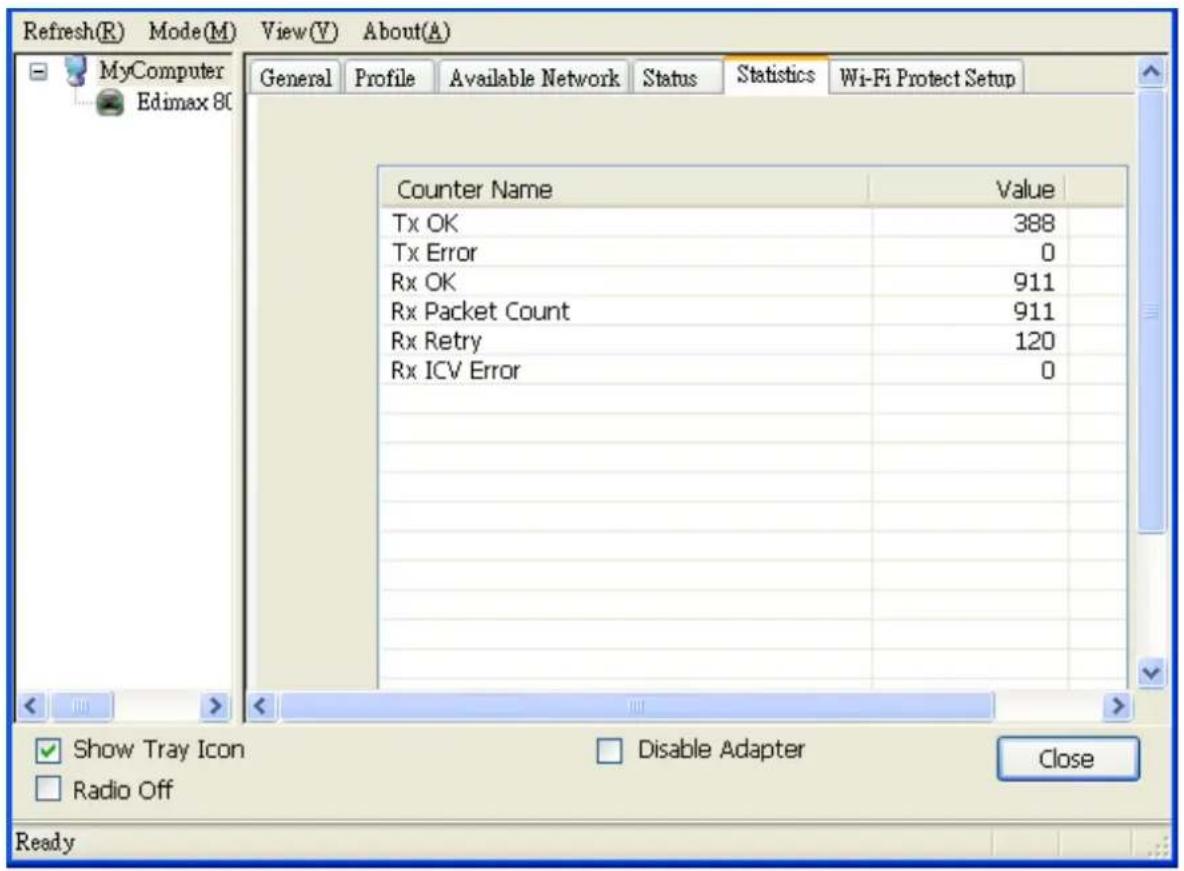Collapse the MyComputer tree node
The width and height of the screenshot is (1184, 871).
(39, 72)
